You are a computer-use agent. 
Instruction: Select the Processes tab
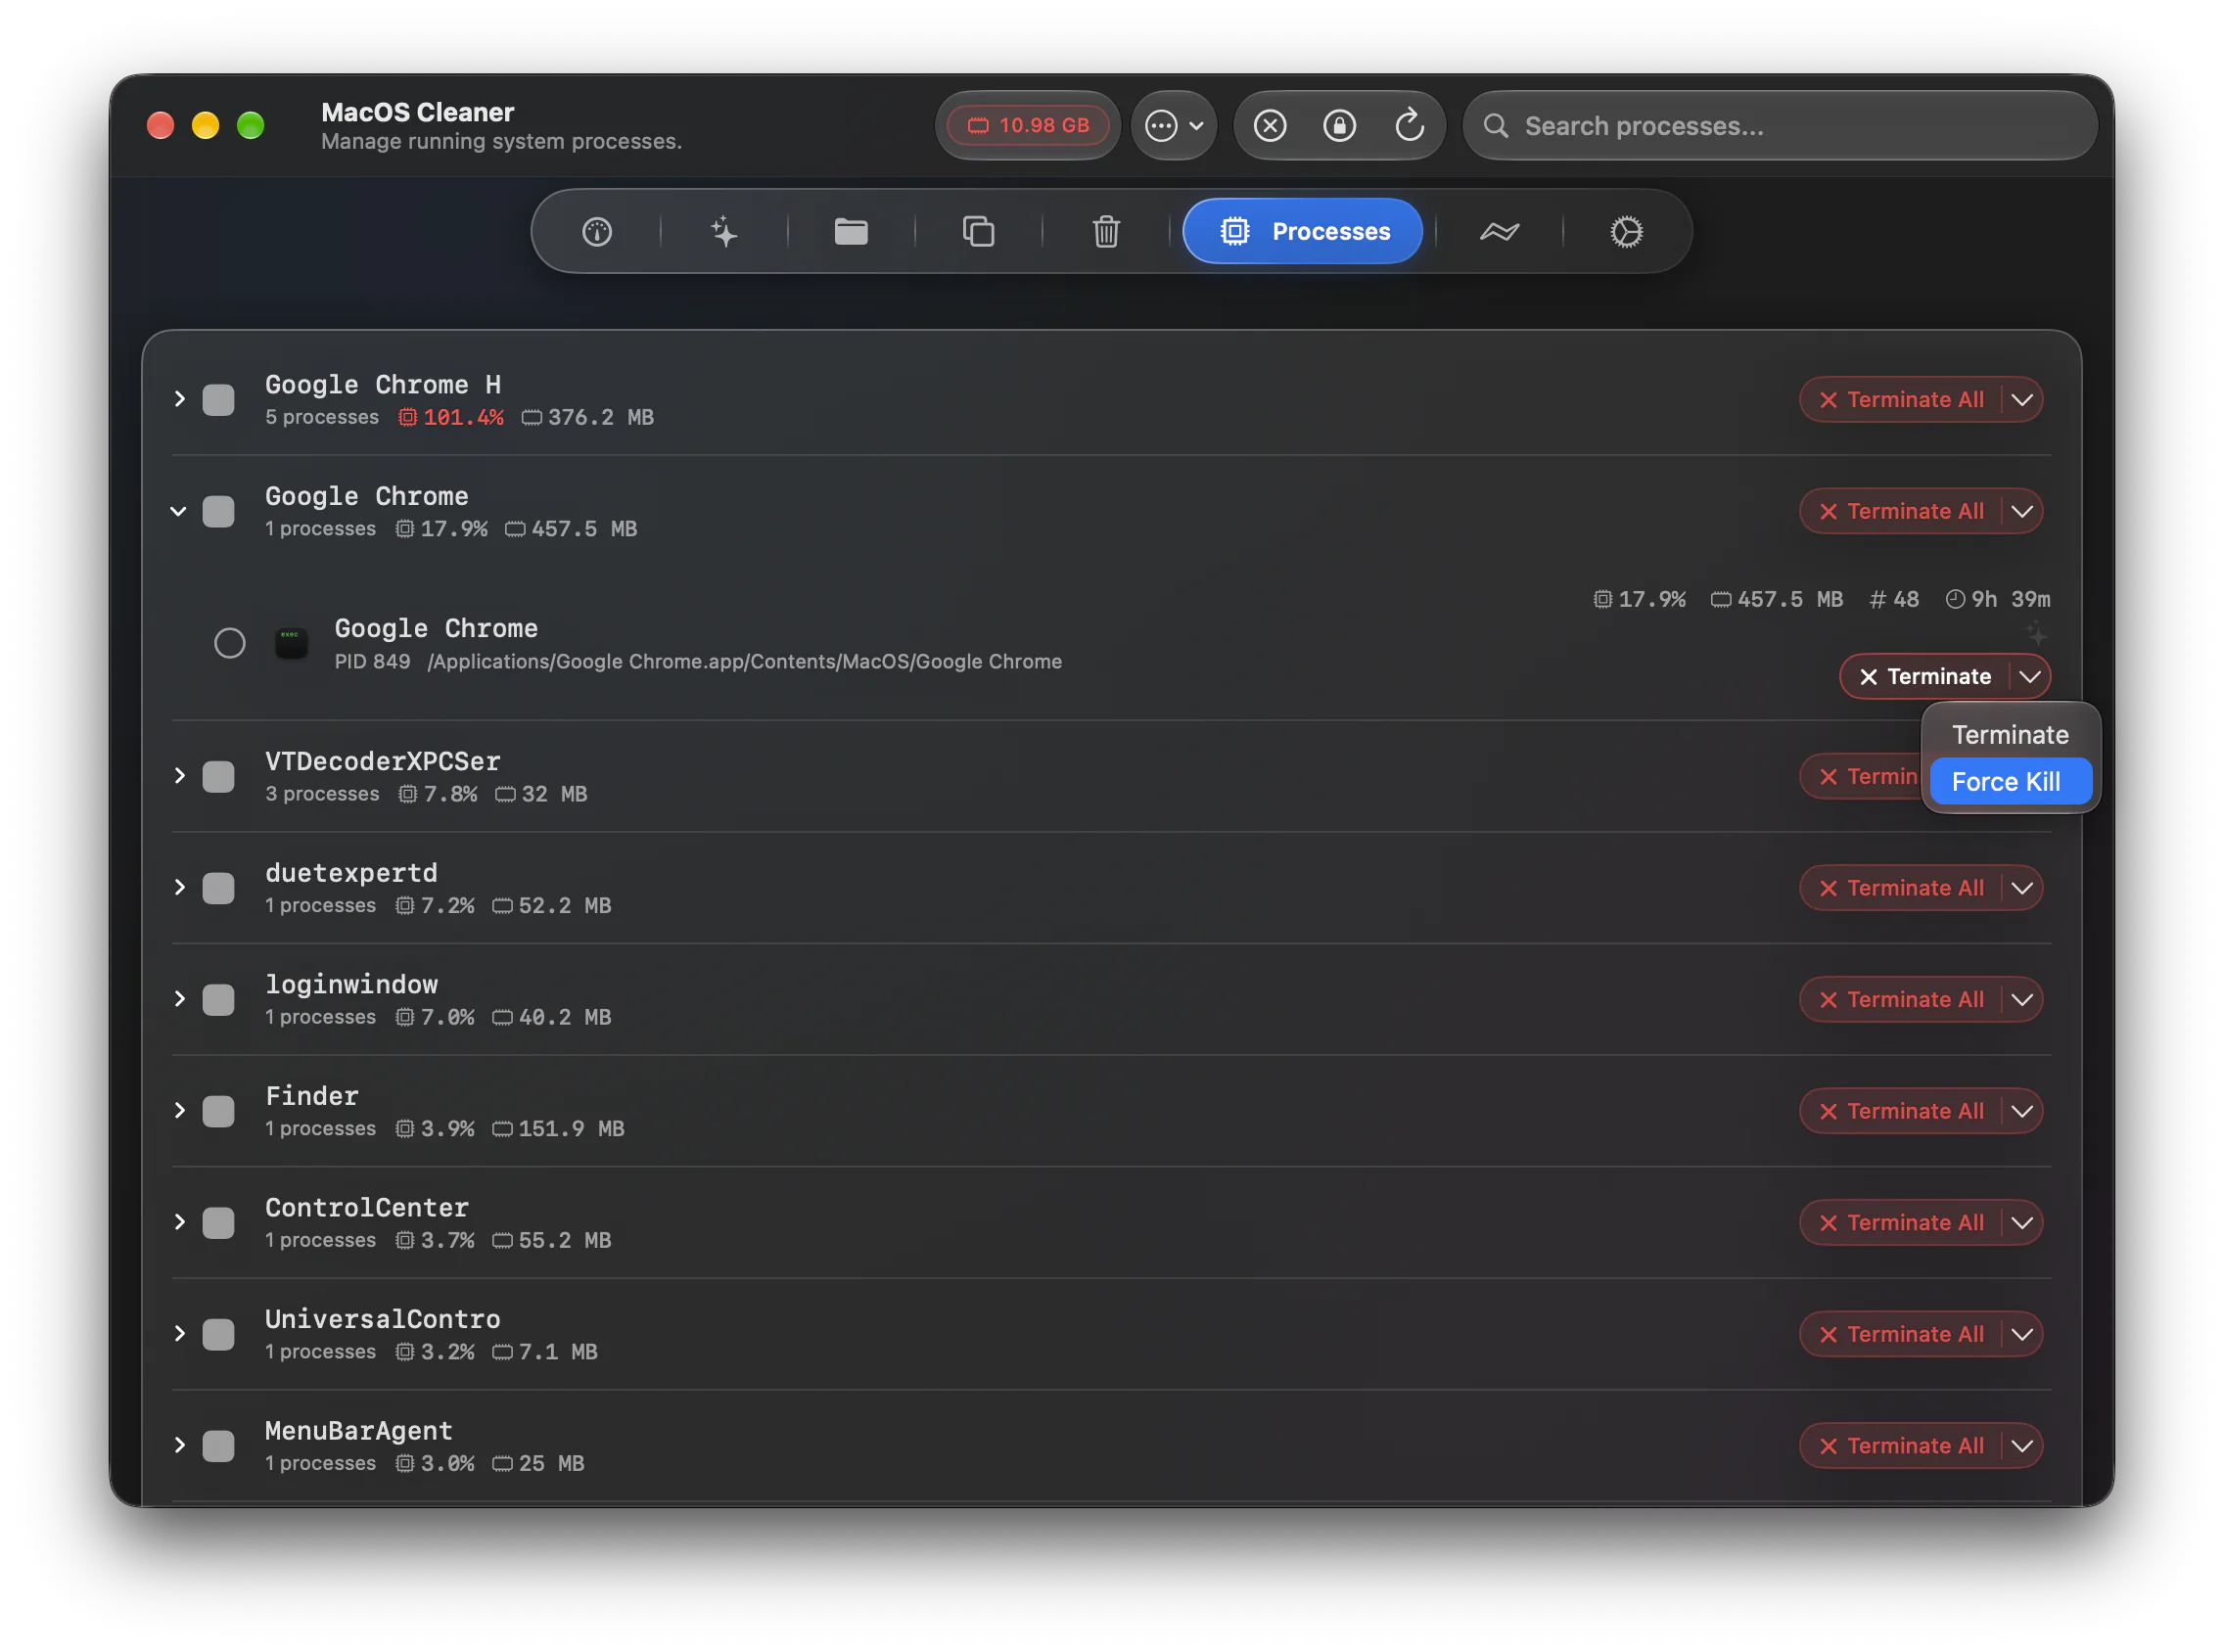(x=1302, y=232)
